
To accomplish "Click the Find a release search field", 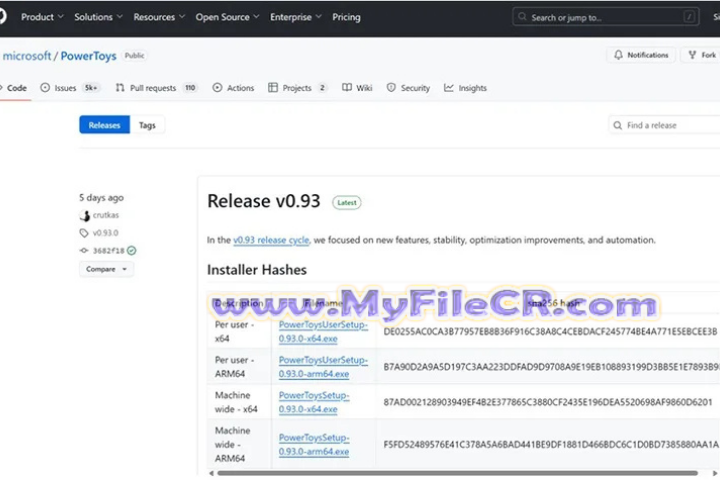I will pyautogui.click(x=664, y=125).
